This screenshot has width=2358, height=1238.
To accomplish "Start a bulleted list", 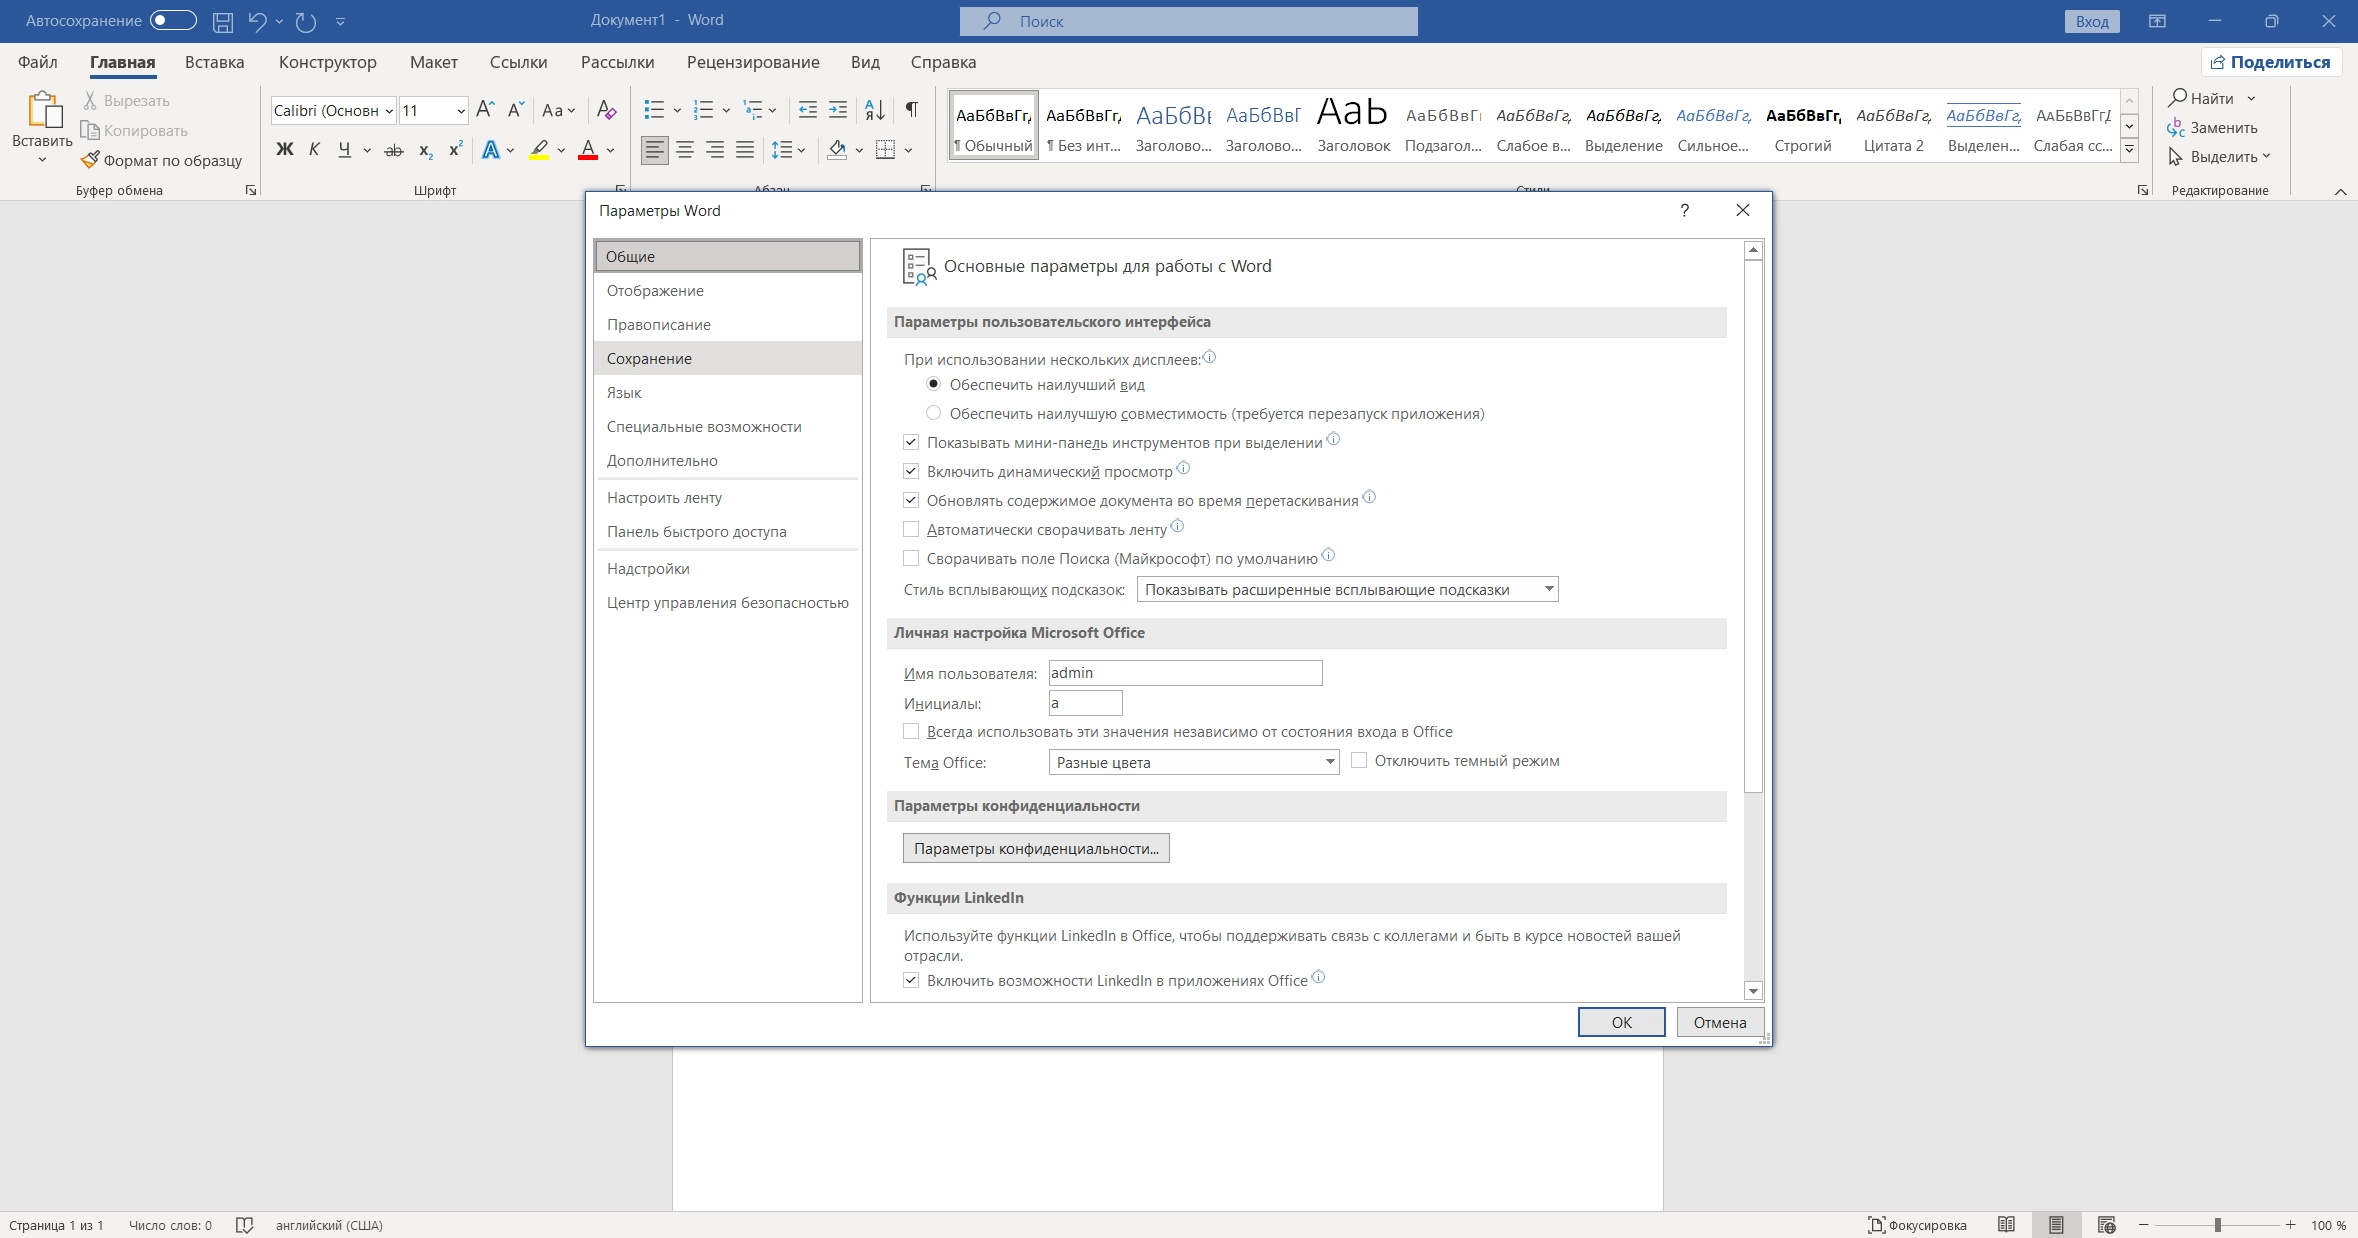I will tap(654, 110).
